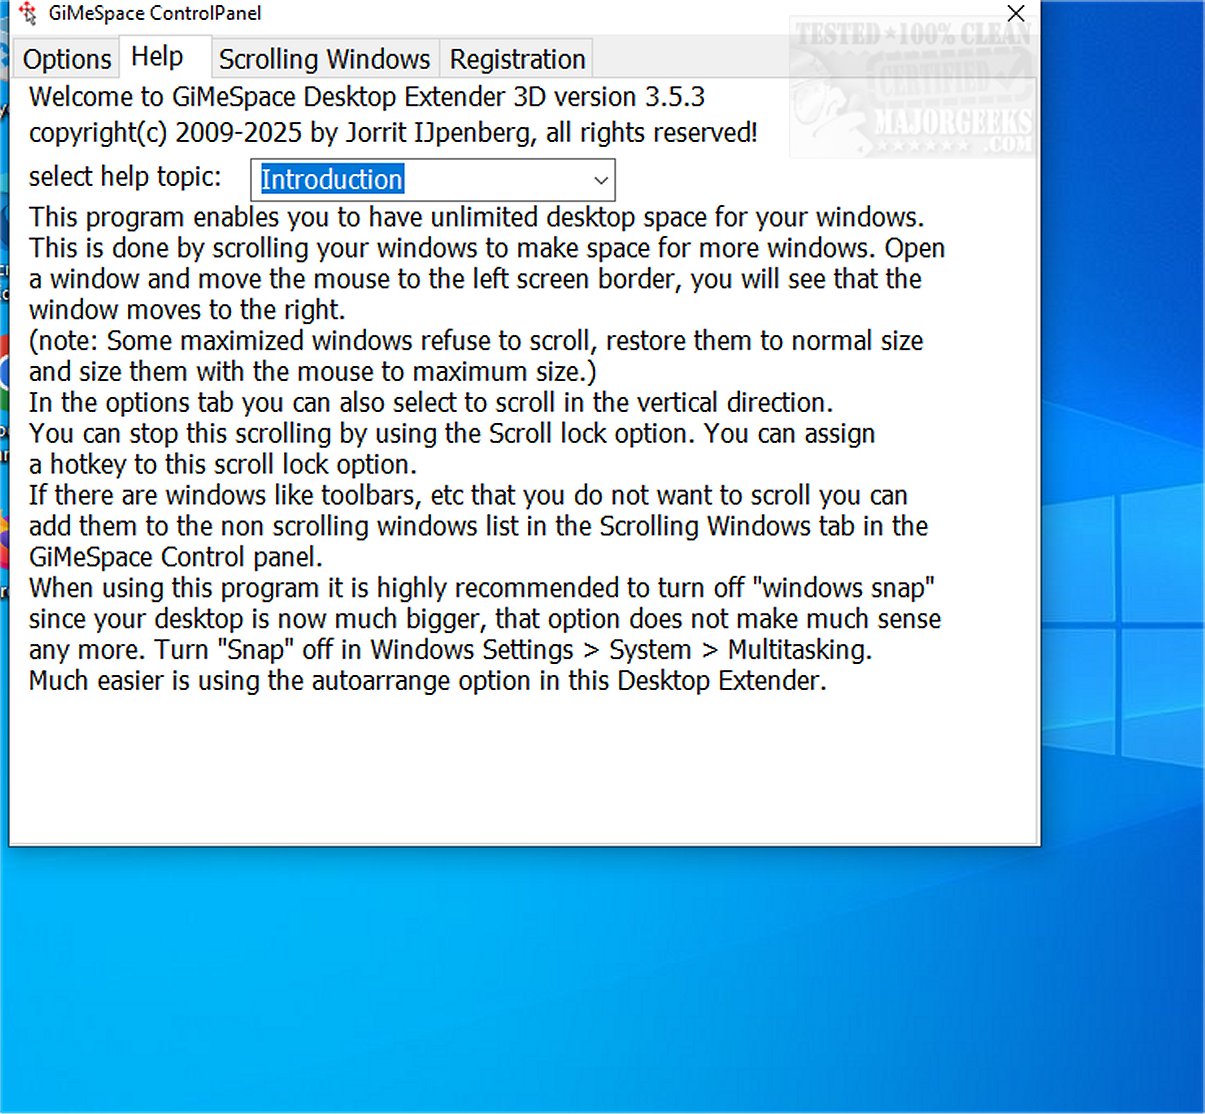This screenshot has height=1114, width=1205.
Task: Click the 'If there are windows like toolbars' line
Action: pos(468,496)
